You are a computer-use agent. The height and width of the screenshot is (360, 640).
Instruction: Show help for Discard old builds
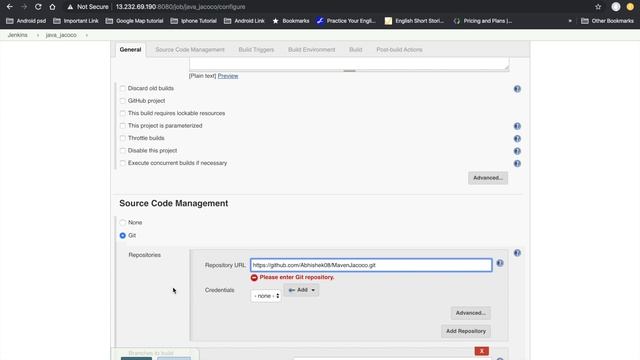point(517,89)
